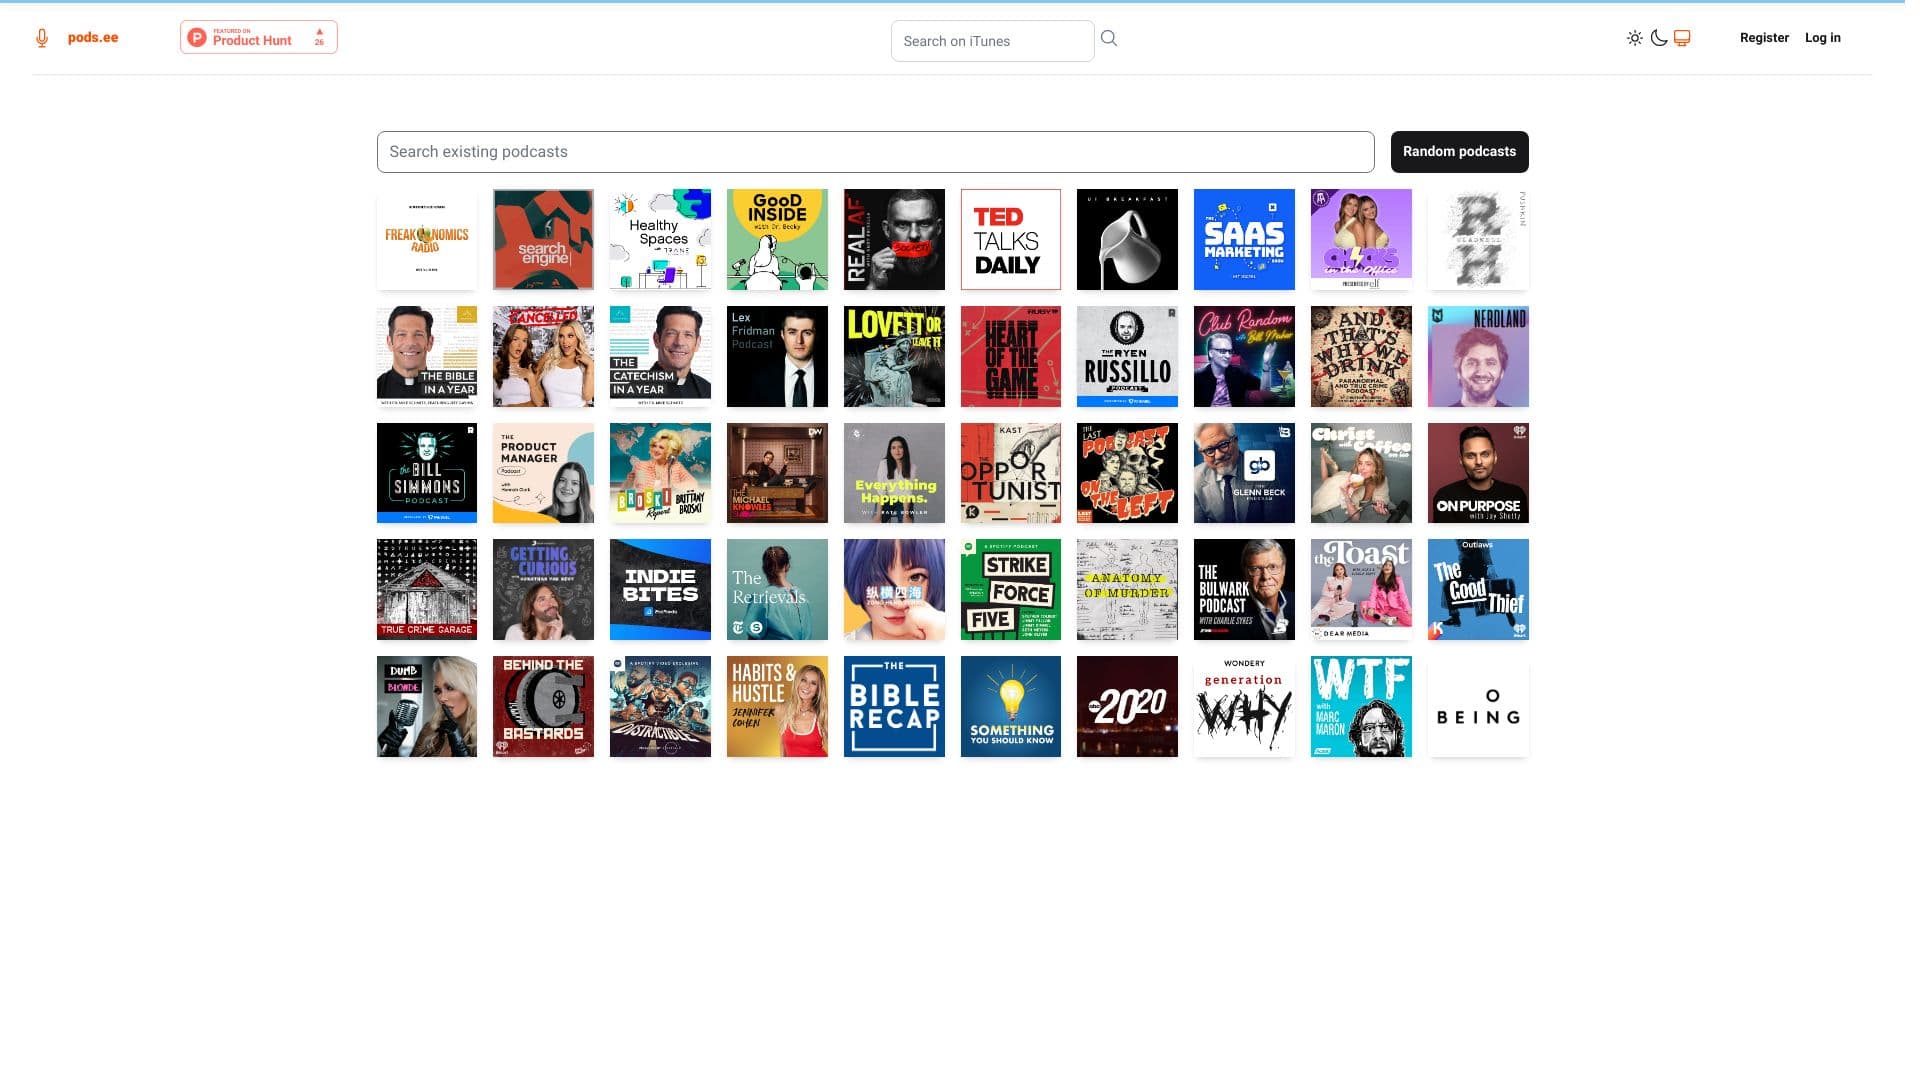Click the search magnifier icon
This screenshot has height=1080, width=1920.
pos(1109,38)
